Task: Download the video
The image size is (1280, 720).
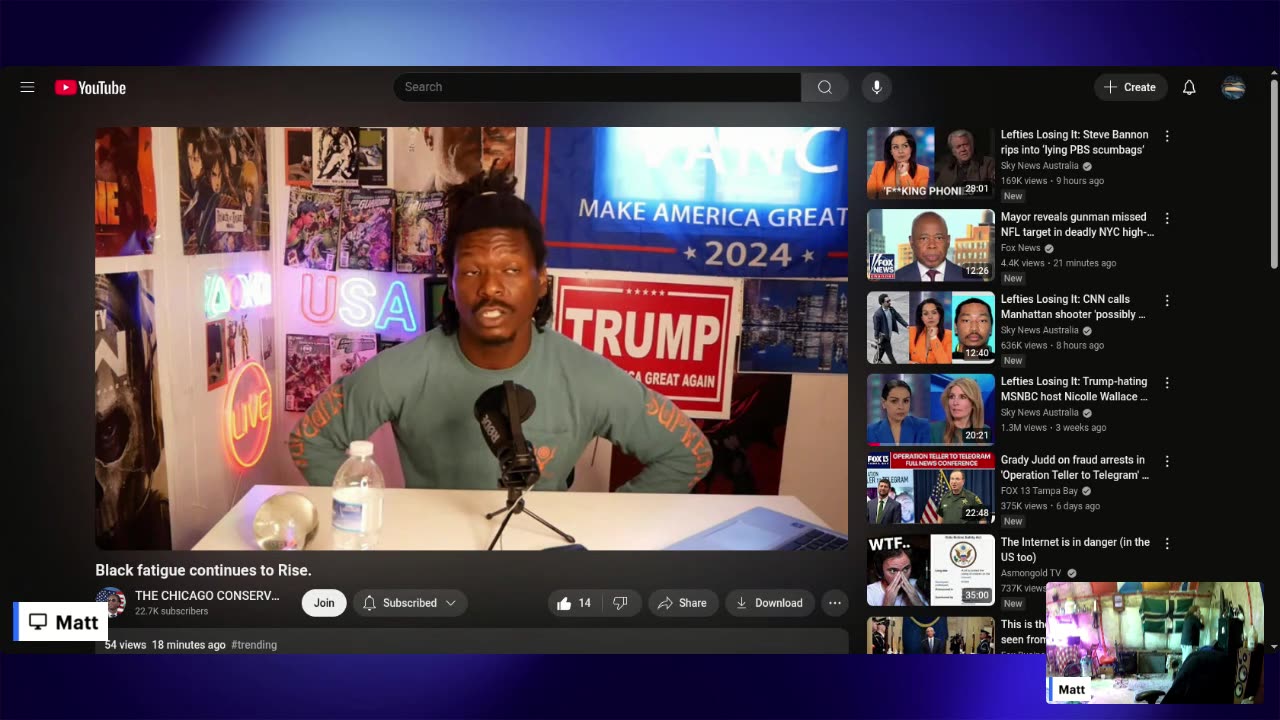Action: (x=769, y=603)
